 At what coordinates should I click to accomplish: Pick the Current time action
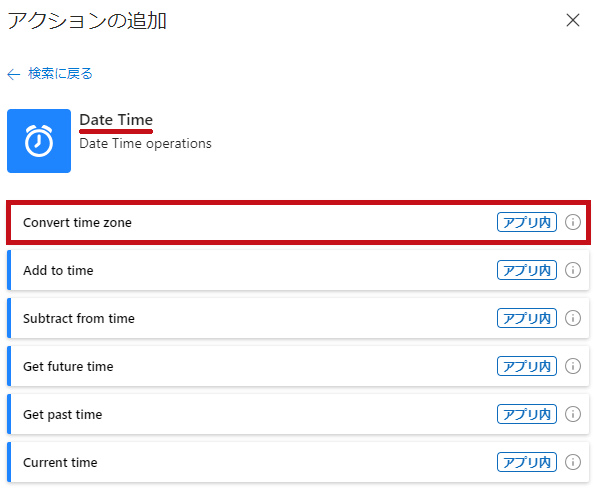298,462
